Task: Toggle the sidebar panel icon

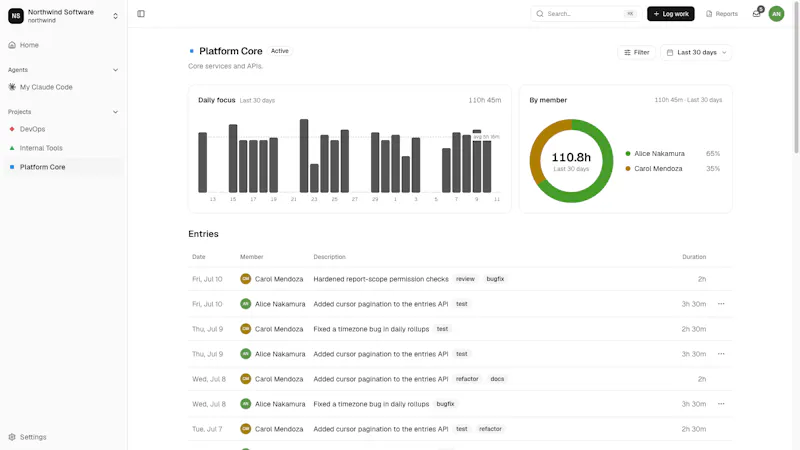Action: tap(141, 14)
